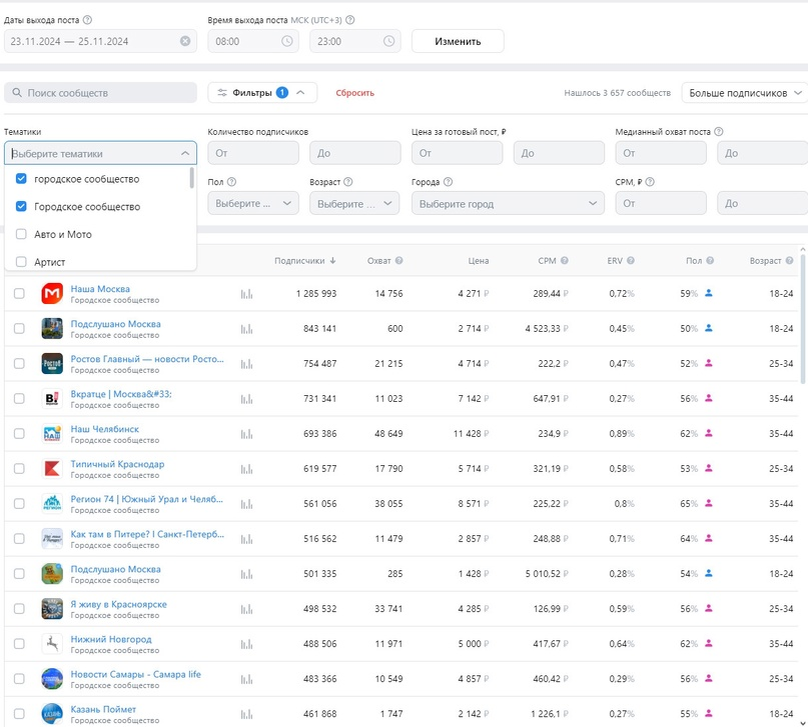Click the Медианный охват поста От field
The height and width of the screenshot is (727, 808).
point(661,153)
